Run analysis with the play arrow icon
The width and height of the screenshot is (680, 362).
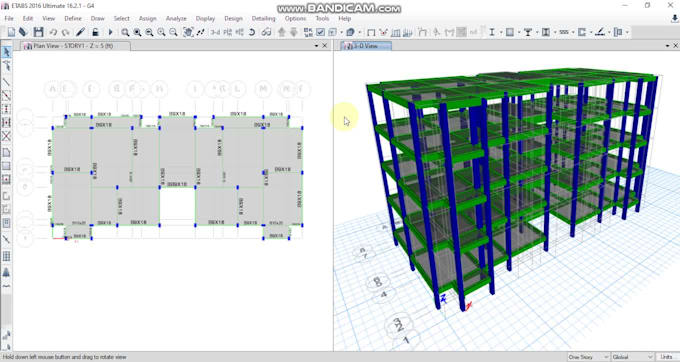110,32
